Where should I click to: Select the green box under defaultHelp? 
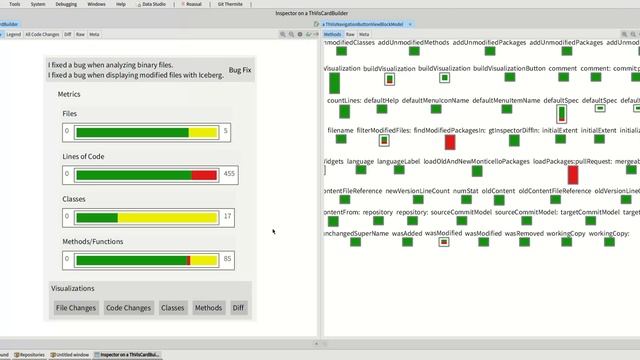pos(382,109)
